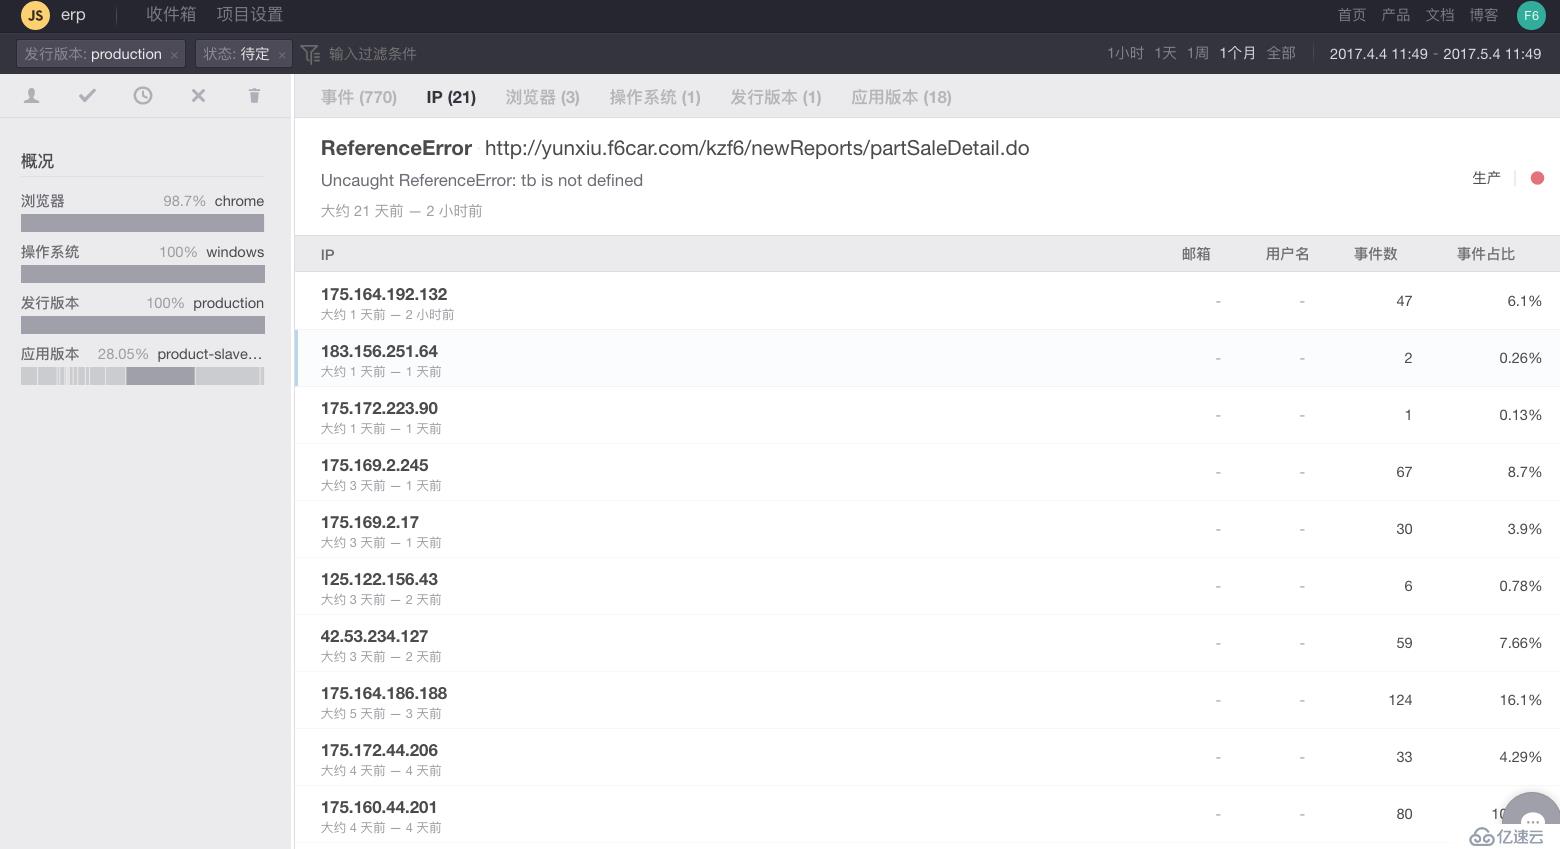This screenshot has width=1560, height=849.
Task: Switch to 事件 (770) tab
Action: pos(359,97)
